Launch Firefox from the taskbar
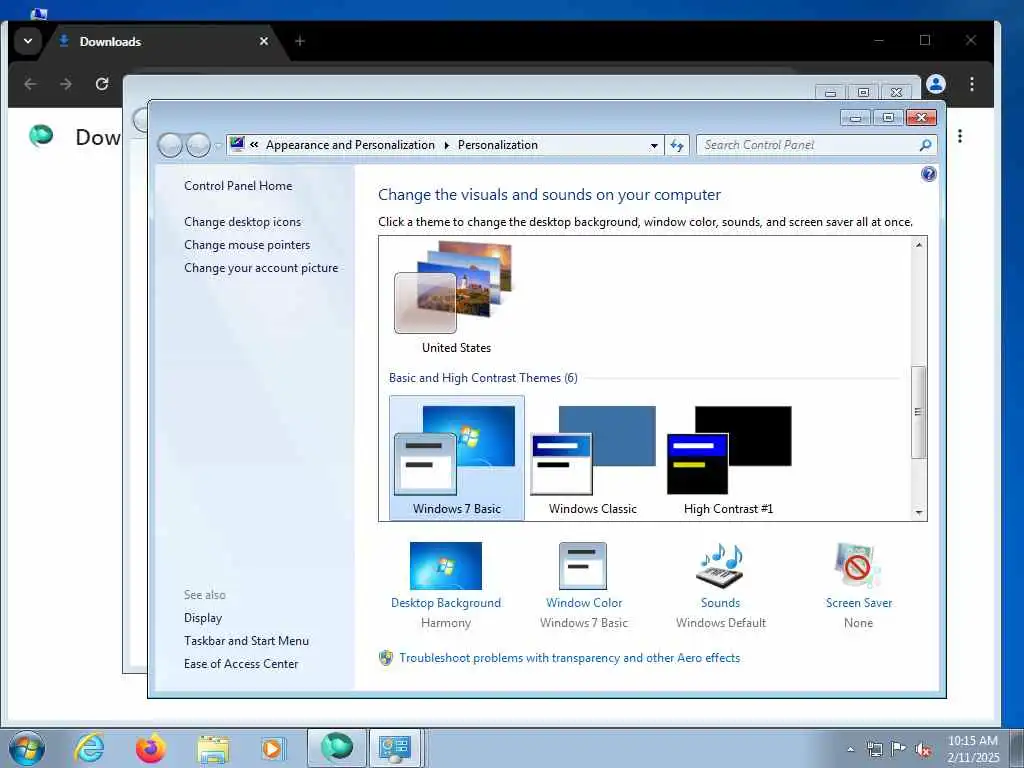Screen dimensions: 1024x768 [x=150, y=748]
